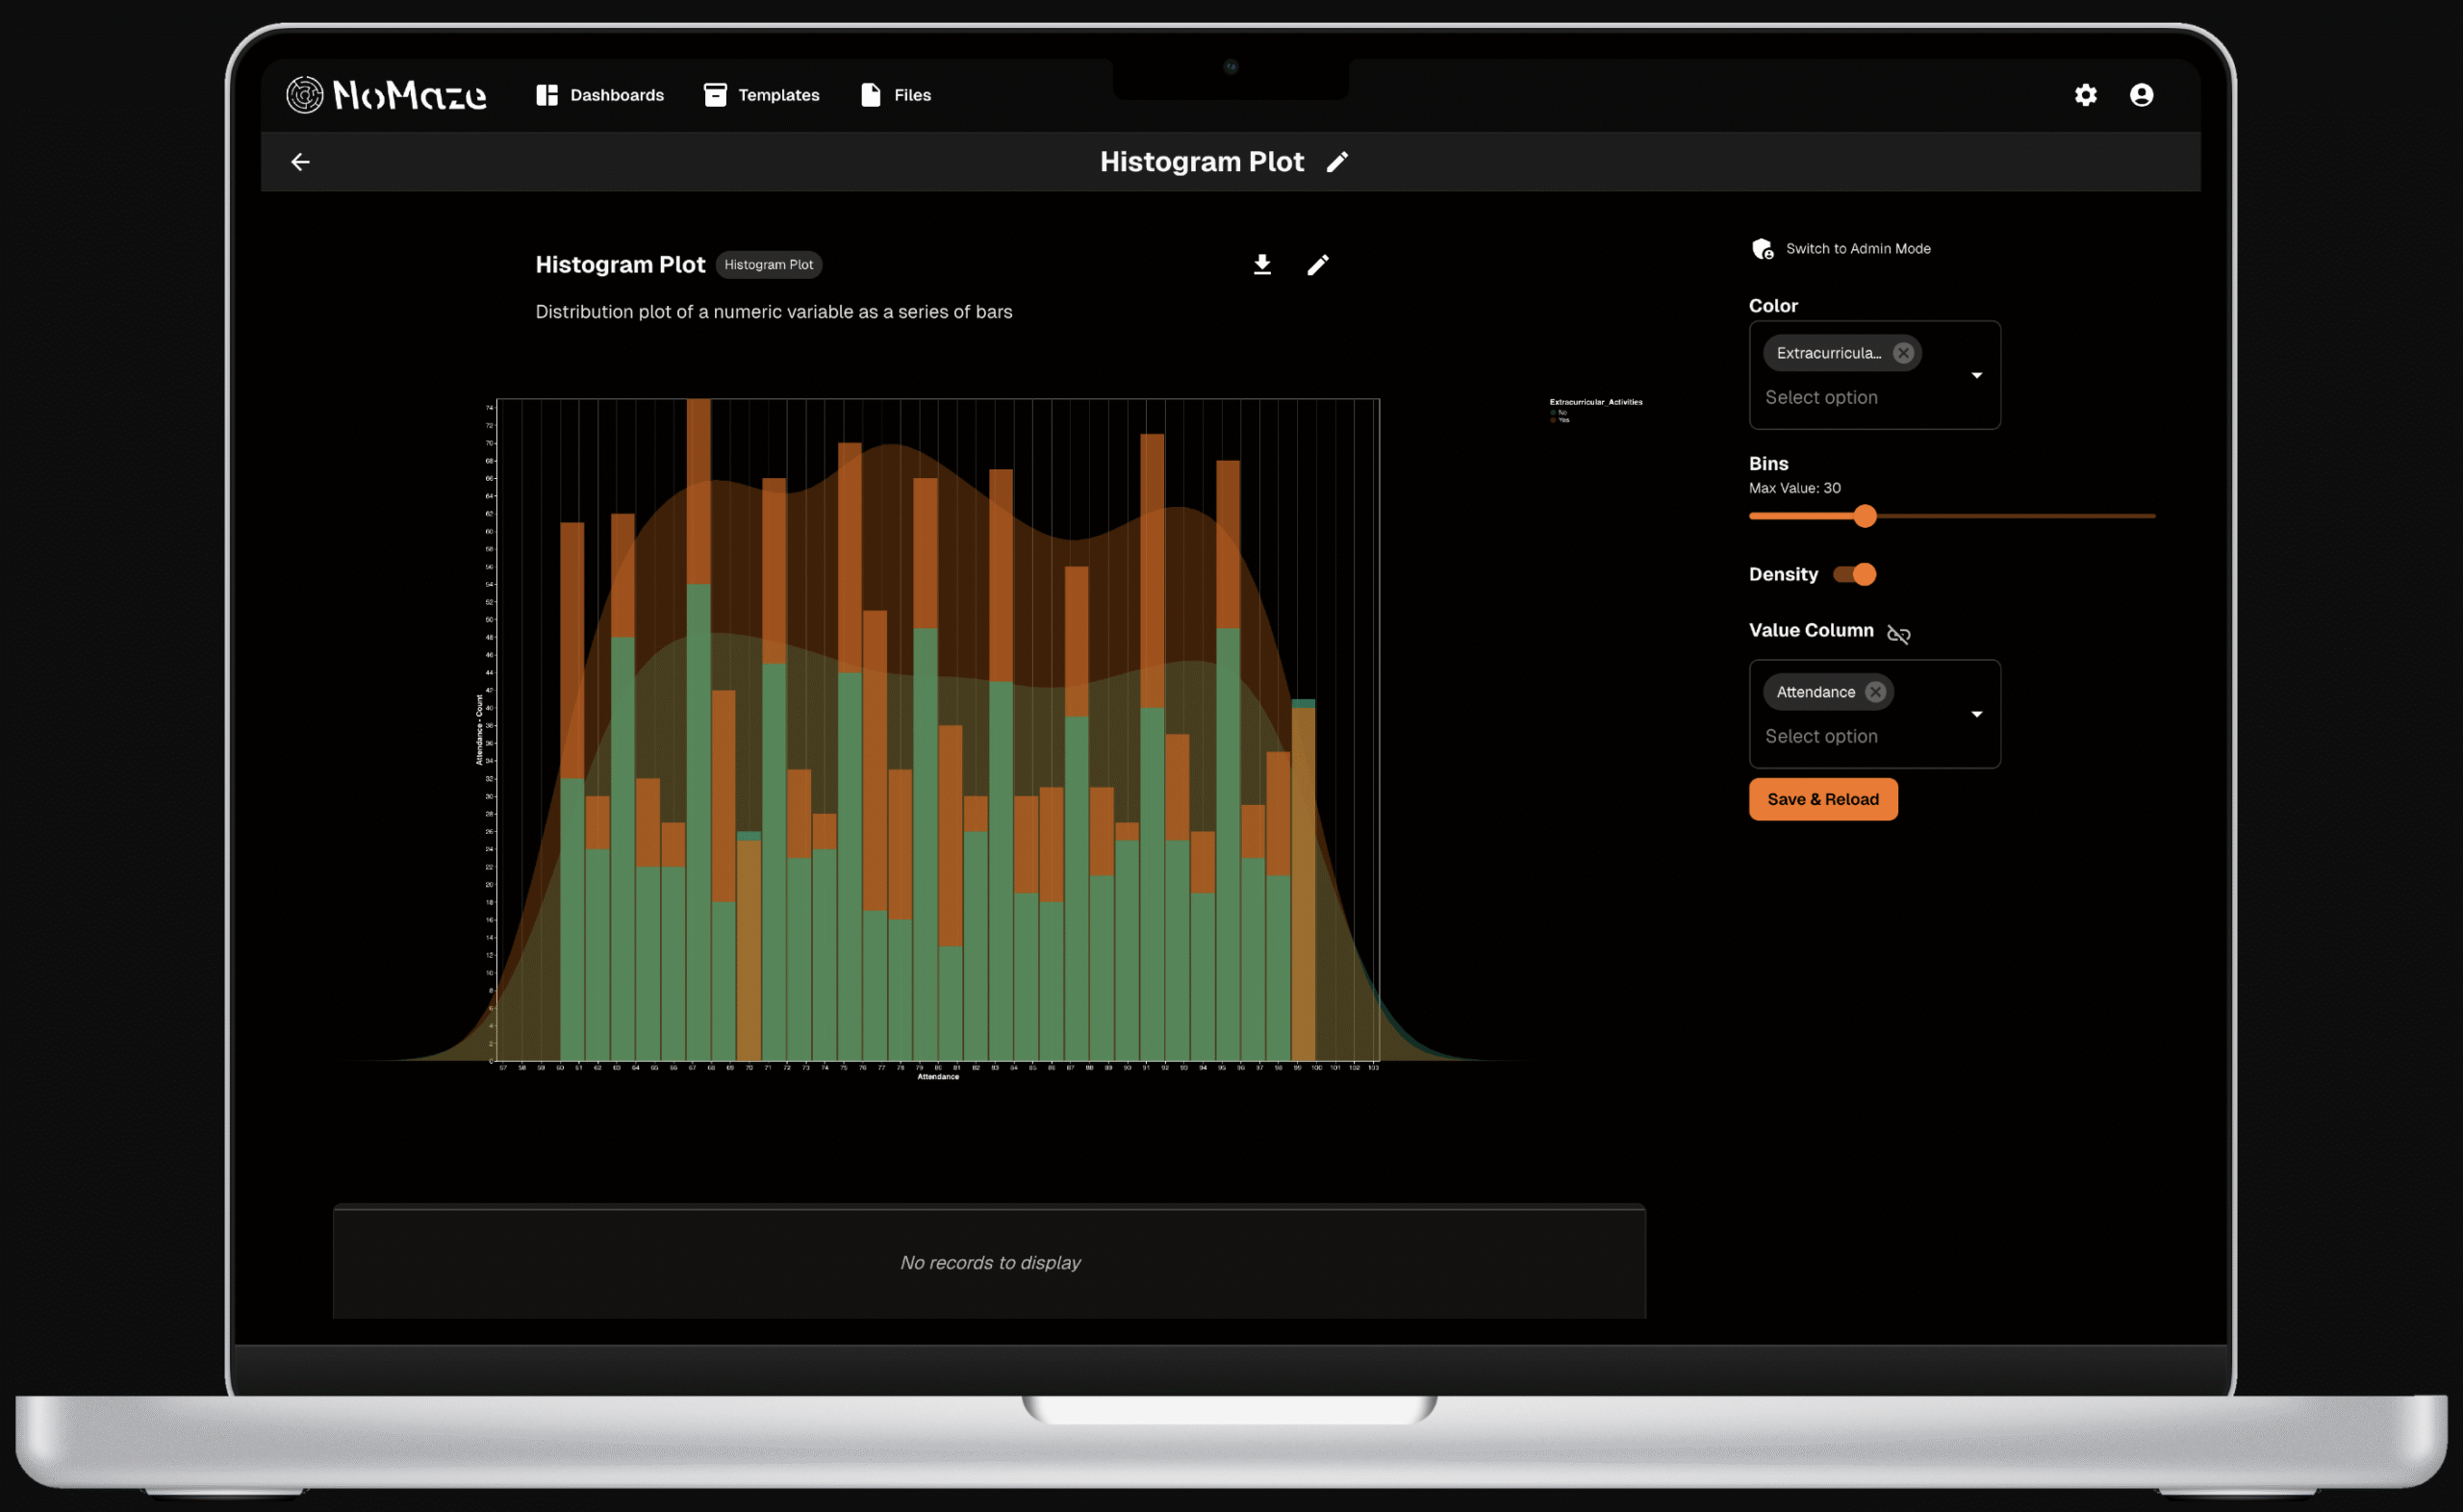Click the pencil icon beside download
Image resolution: width=2463 pixels, height=1512 pixels.
[x=1318, y=264]
